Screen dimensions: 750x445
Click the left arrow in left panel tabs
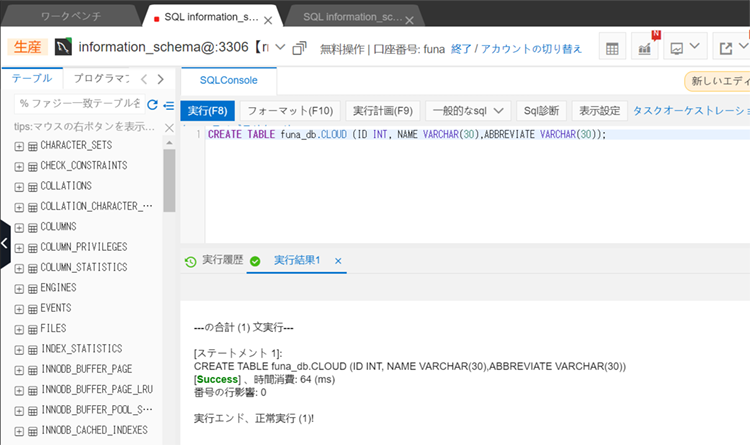[x=144, y=79]
